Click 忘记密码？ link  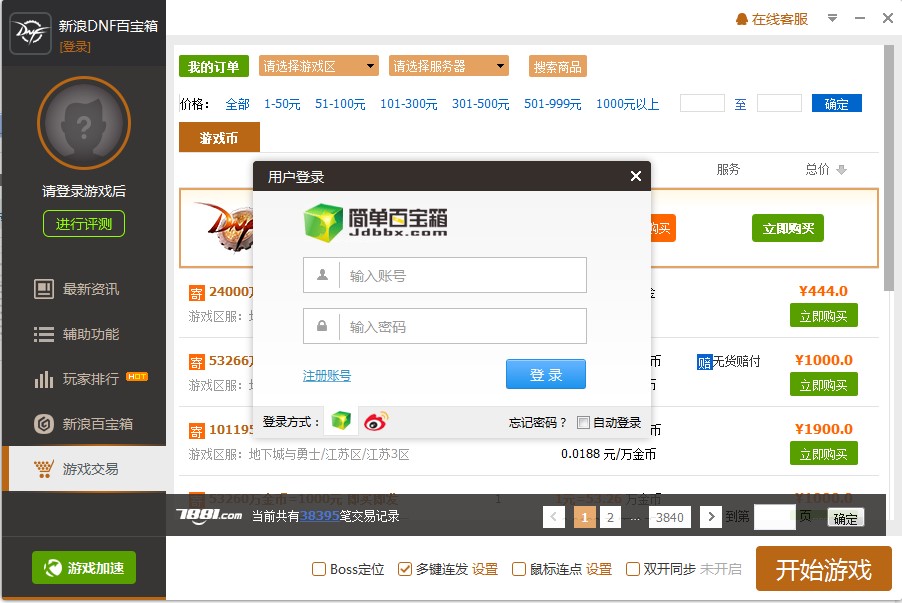tap(538, 423)
